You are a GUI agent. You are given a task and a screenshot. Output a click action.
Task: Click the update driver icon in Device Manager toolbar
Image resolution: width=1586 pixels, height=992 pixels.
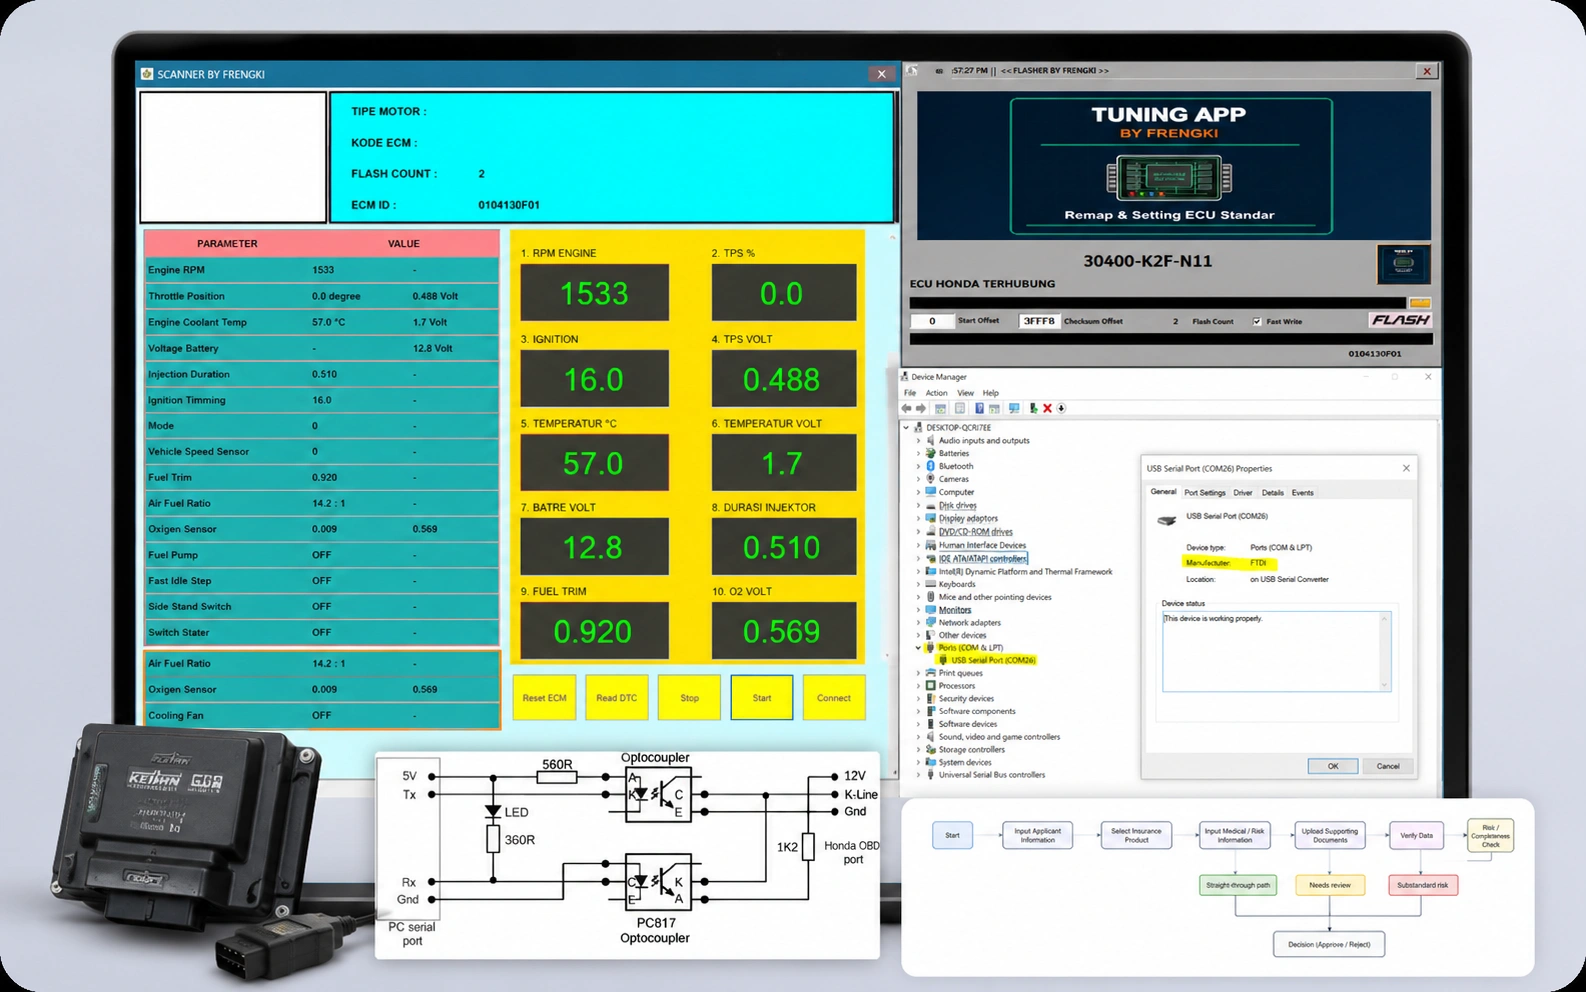click(1034, 408)
